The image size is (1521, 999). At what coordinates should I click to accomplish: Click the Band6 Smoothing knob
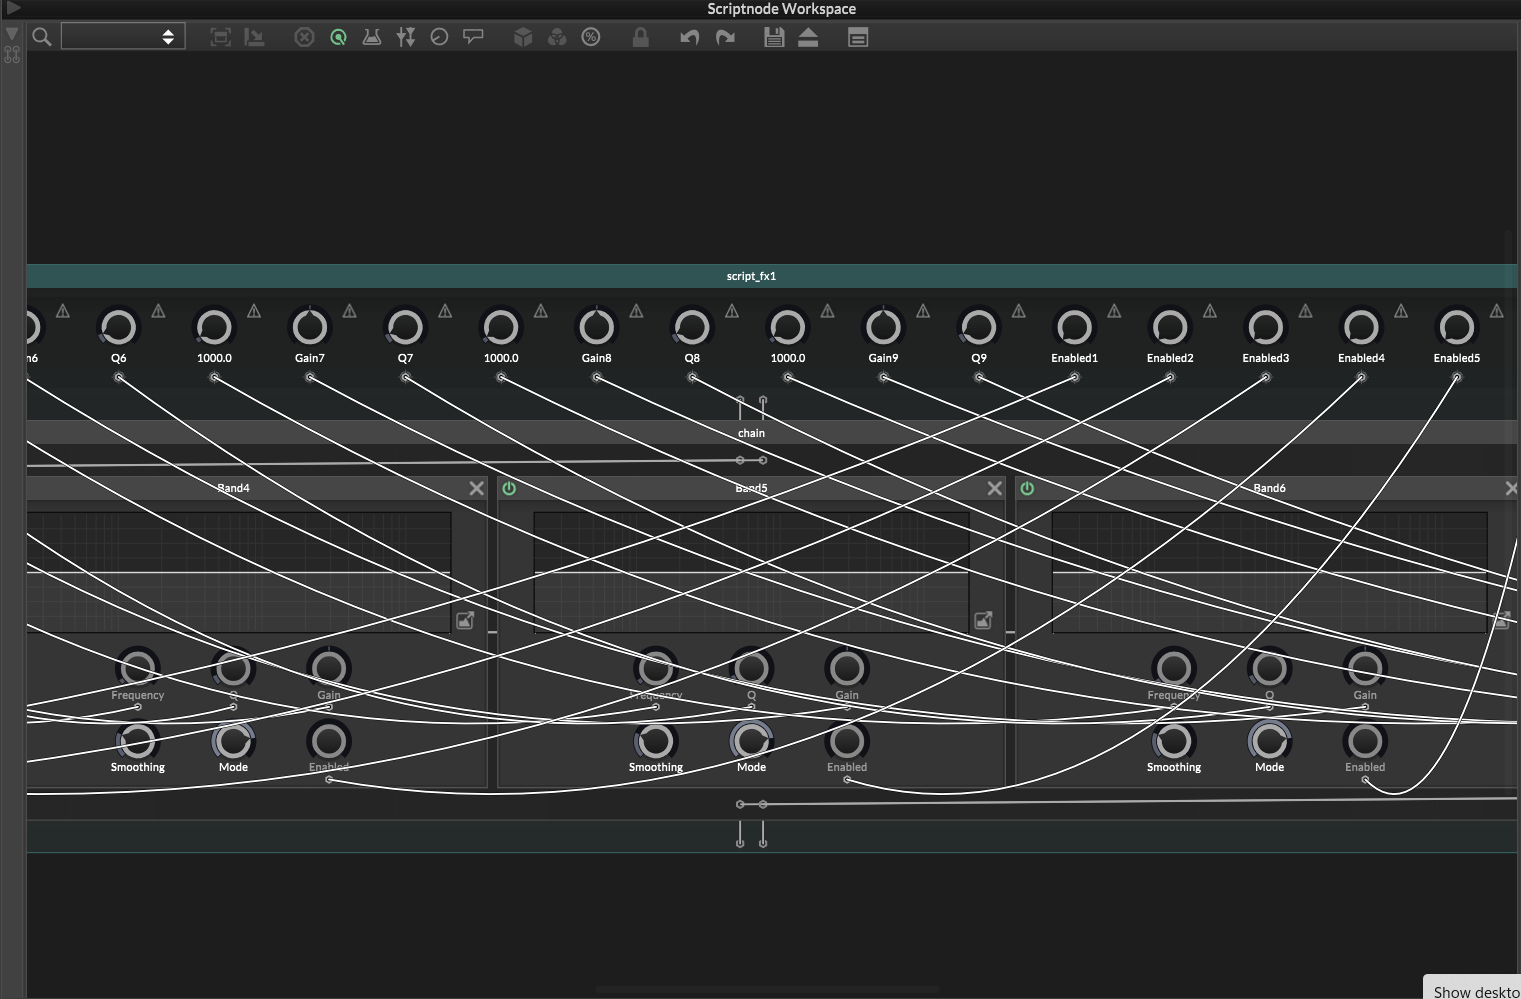[1173, 741]
